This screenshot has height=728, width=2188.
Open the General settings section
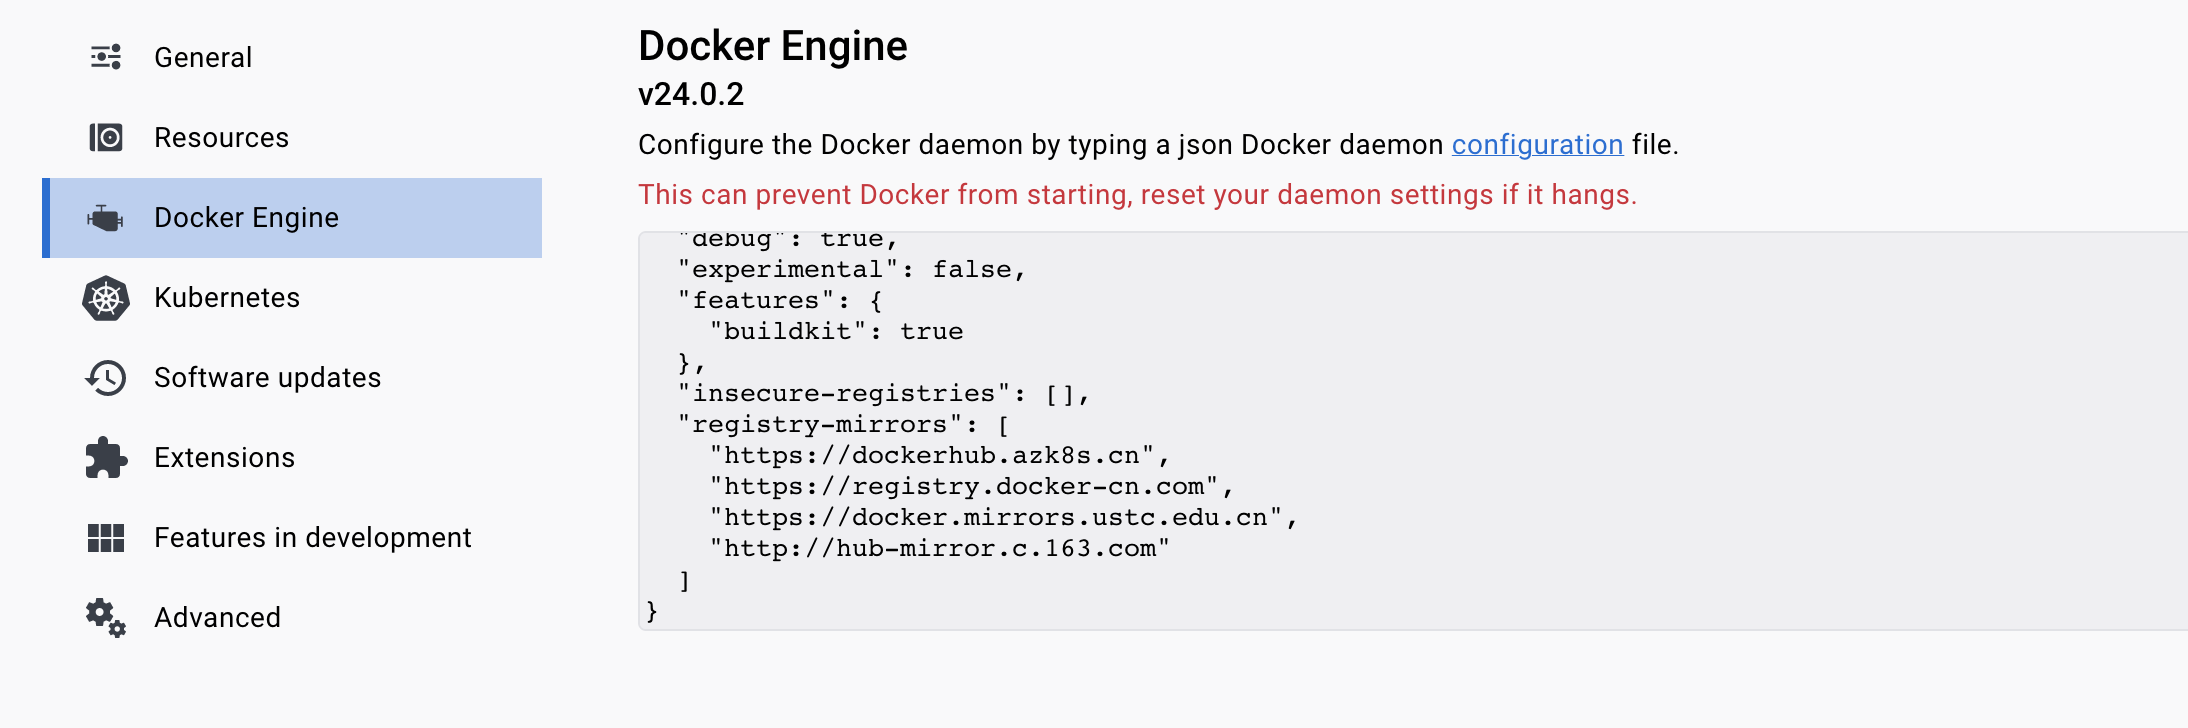[203, 57]
